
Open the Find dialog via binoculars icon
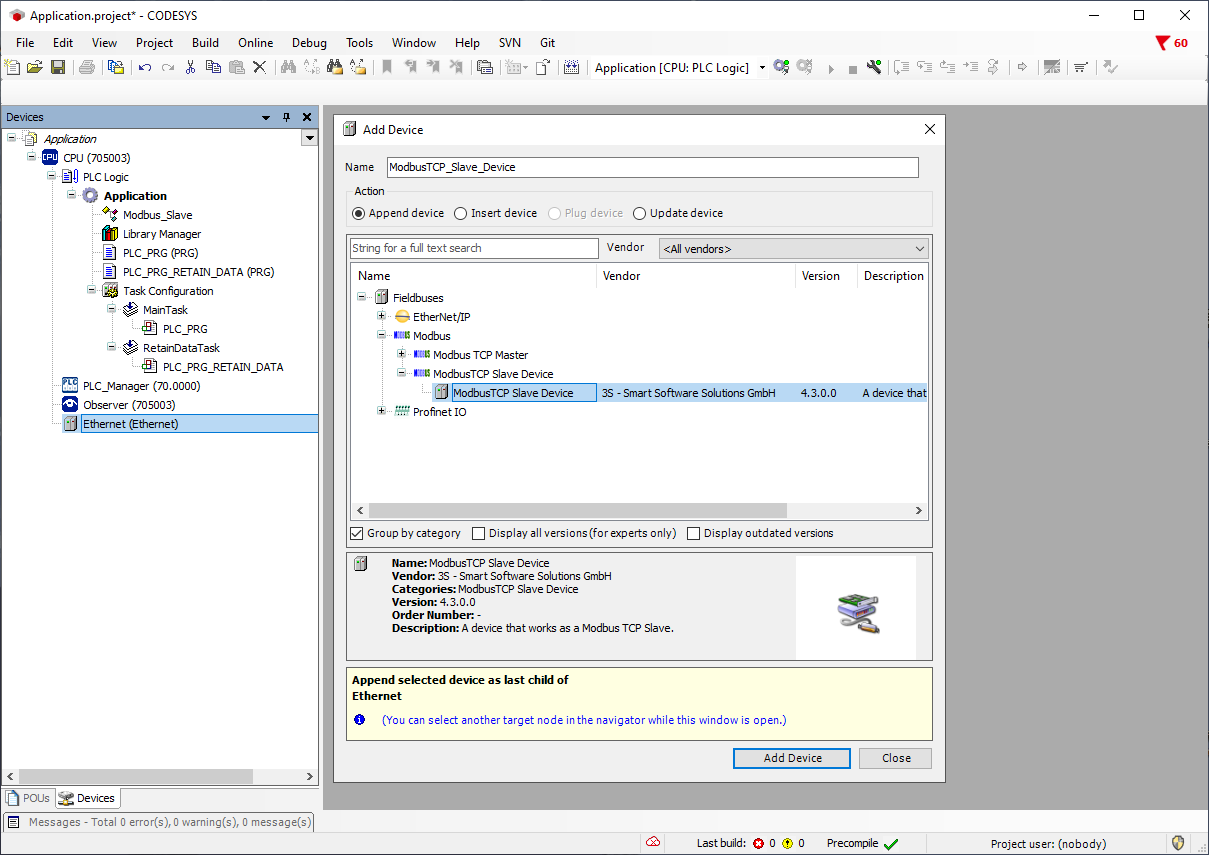pos(289,66)
